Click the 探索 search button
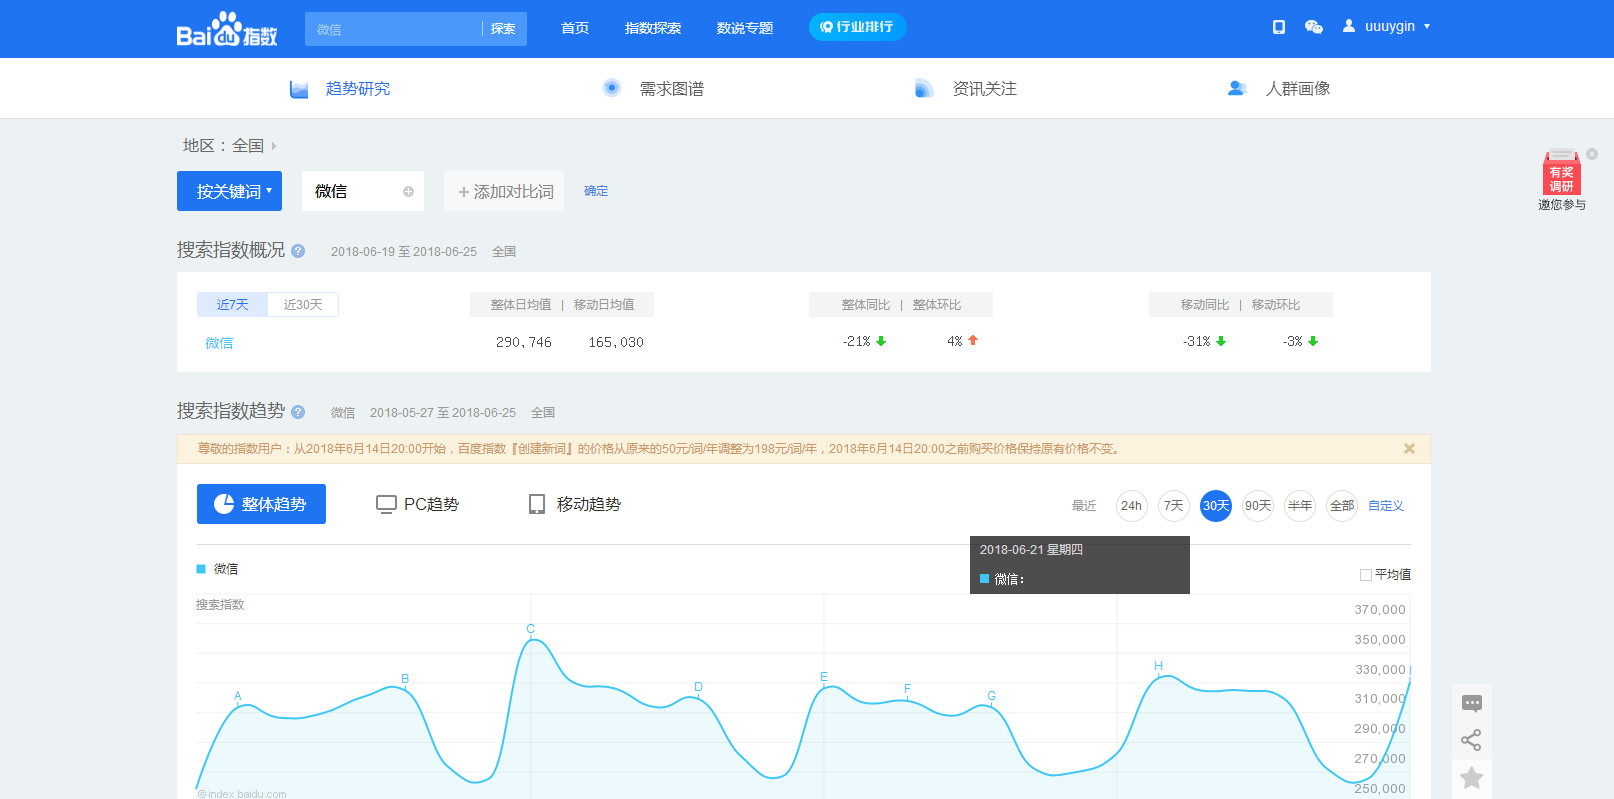The width and height of the screenshot is (1614, 799). 503,29
